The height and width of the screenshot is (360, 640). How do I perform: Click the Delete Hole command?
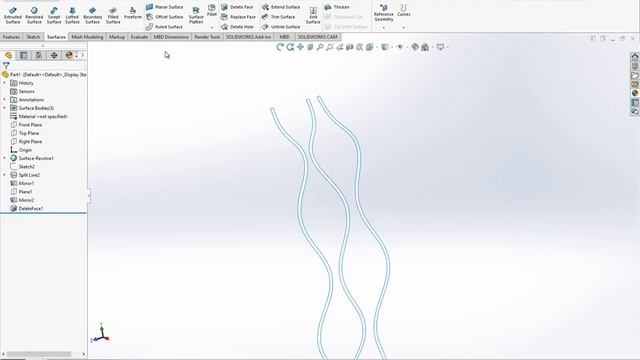coord(237,27)
